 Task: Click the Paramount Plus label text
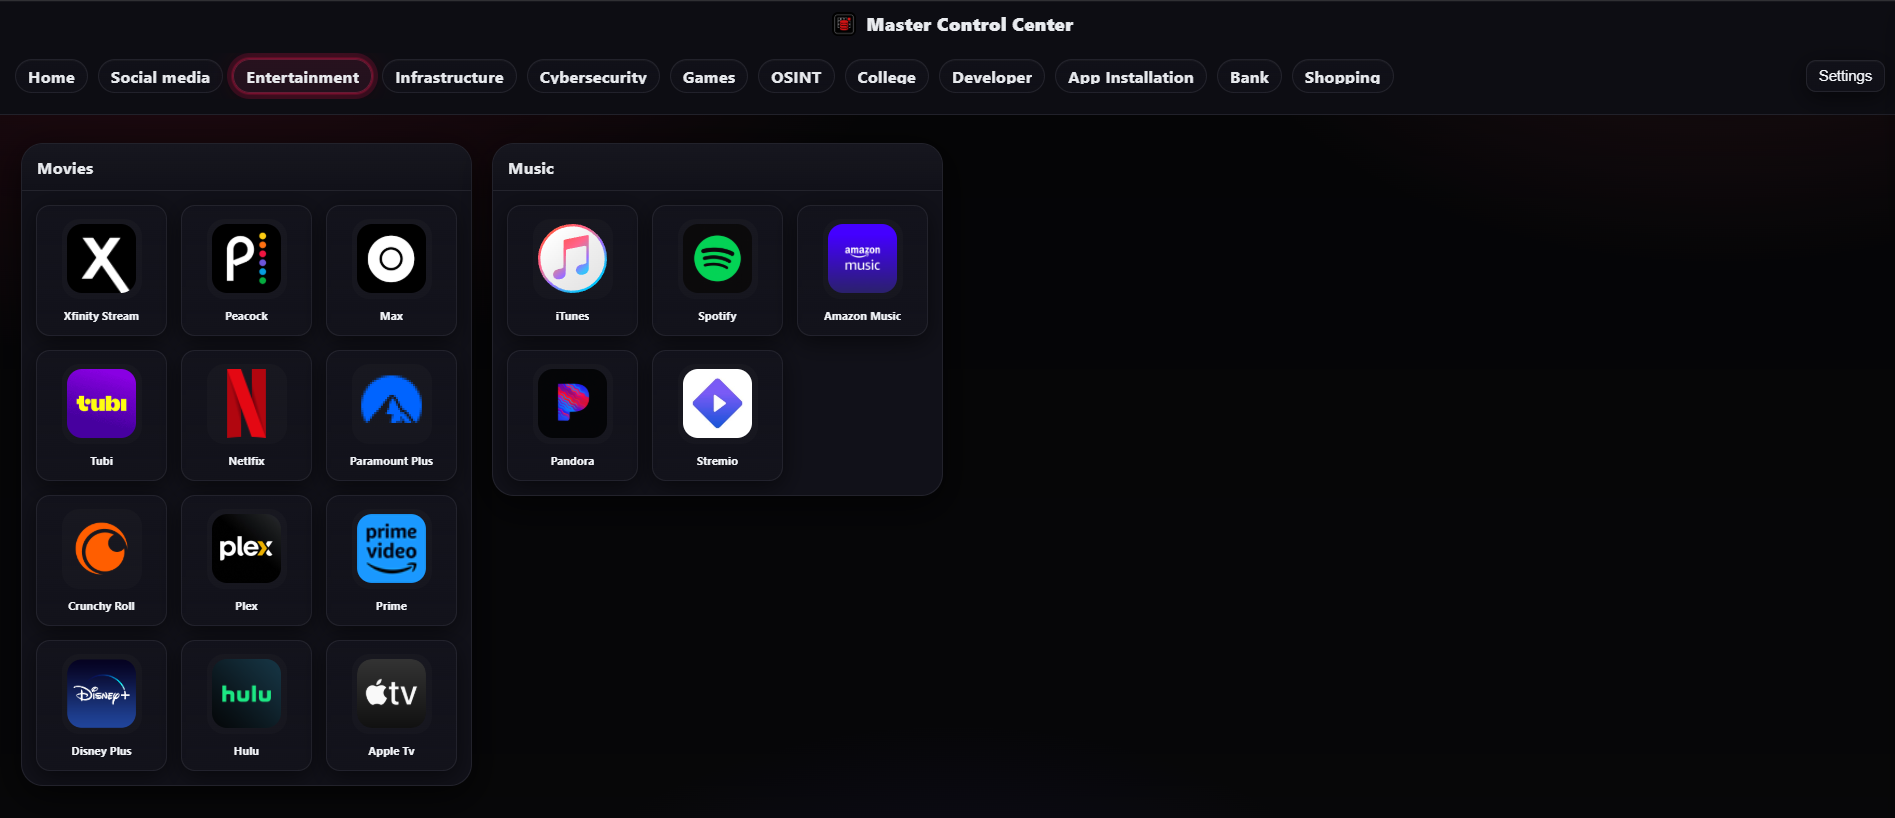click(x=391, y=461)
